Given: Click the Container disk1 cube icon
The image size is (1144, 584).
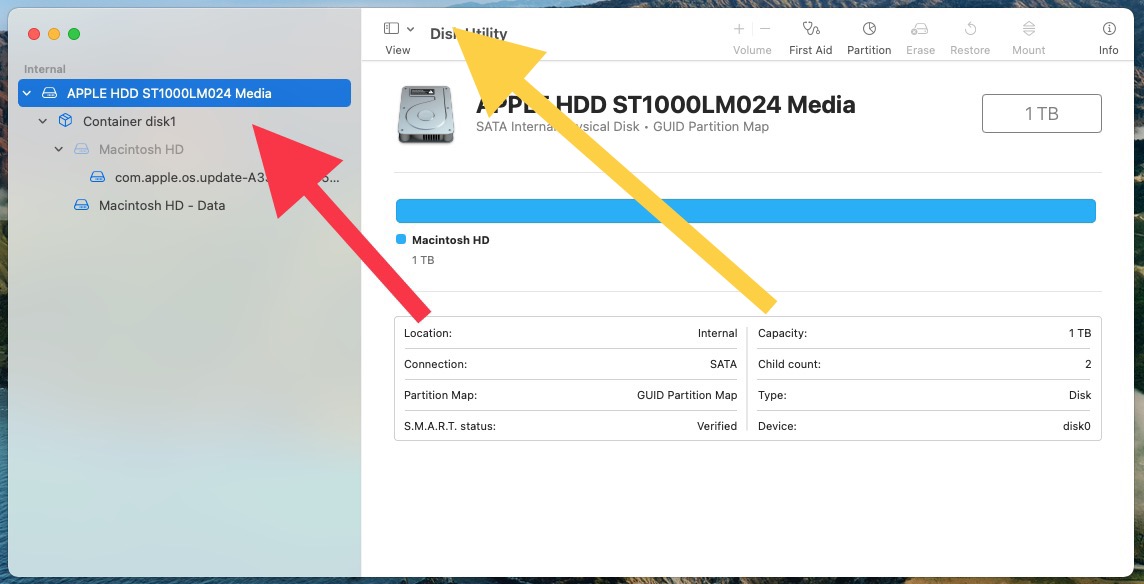Looking at the screenshot, I should coord(66,120).
